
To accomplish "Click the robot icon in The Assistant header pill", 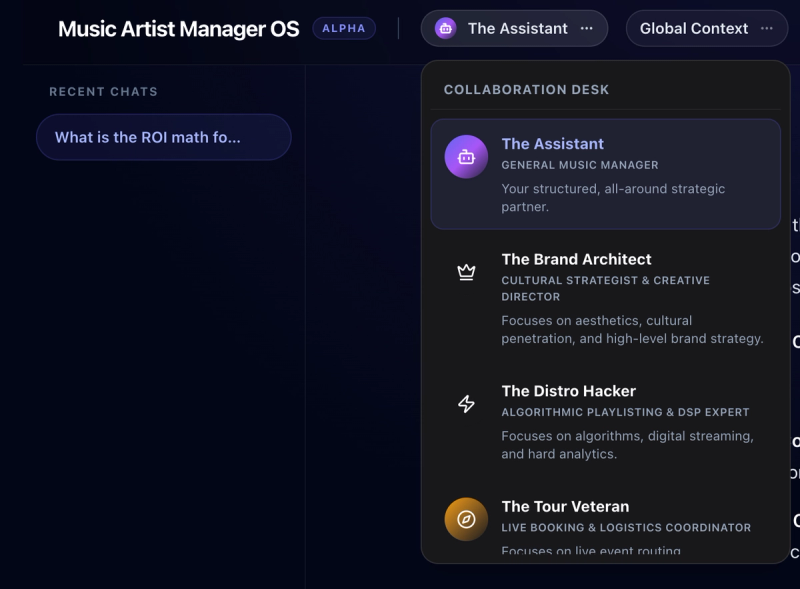I will (445, 29).
